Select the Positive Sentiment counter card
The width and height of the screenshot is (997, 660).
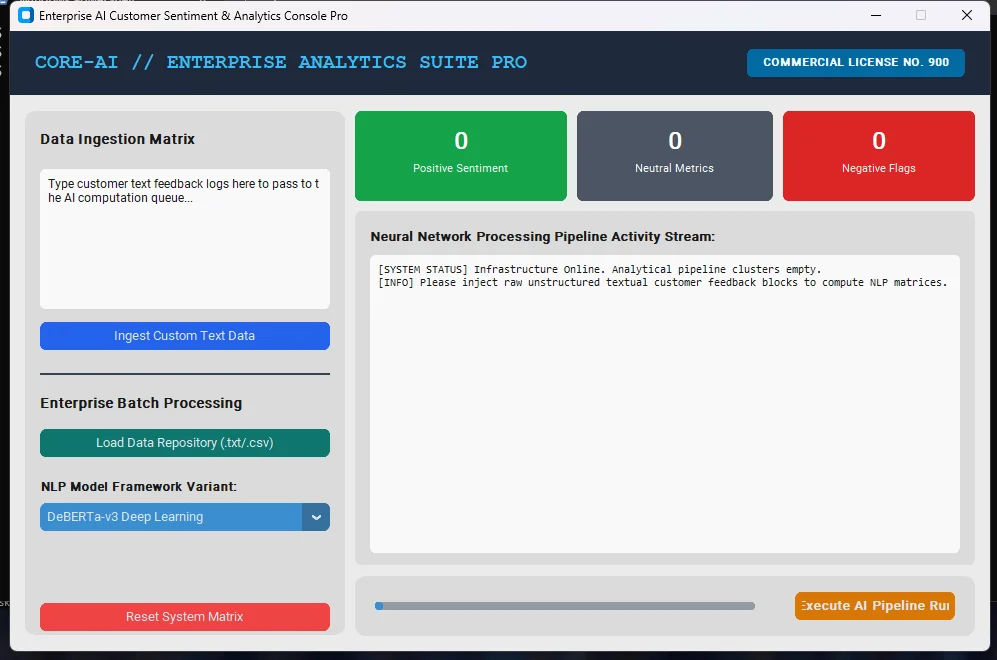pos(460,156)
